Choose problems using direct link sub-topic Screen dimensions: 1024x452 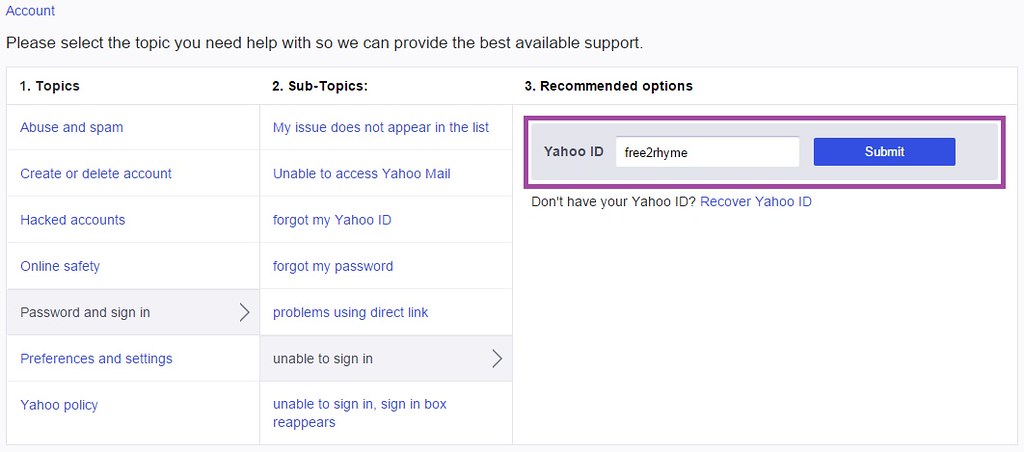coord(351,312)
